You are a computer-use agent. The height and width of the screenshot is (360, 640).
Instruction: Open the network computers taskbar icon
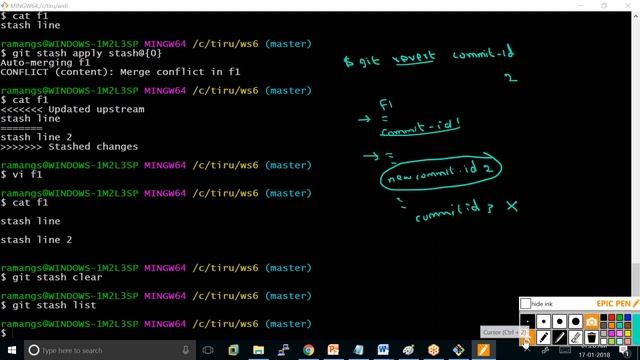[x=284, y=350]
